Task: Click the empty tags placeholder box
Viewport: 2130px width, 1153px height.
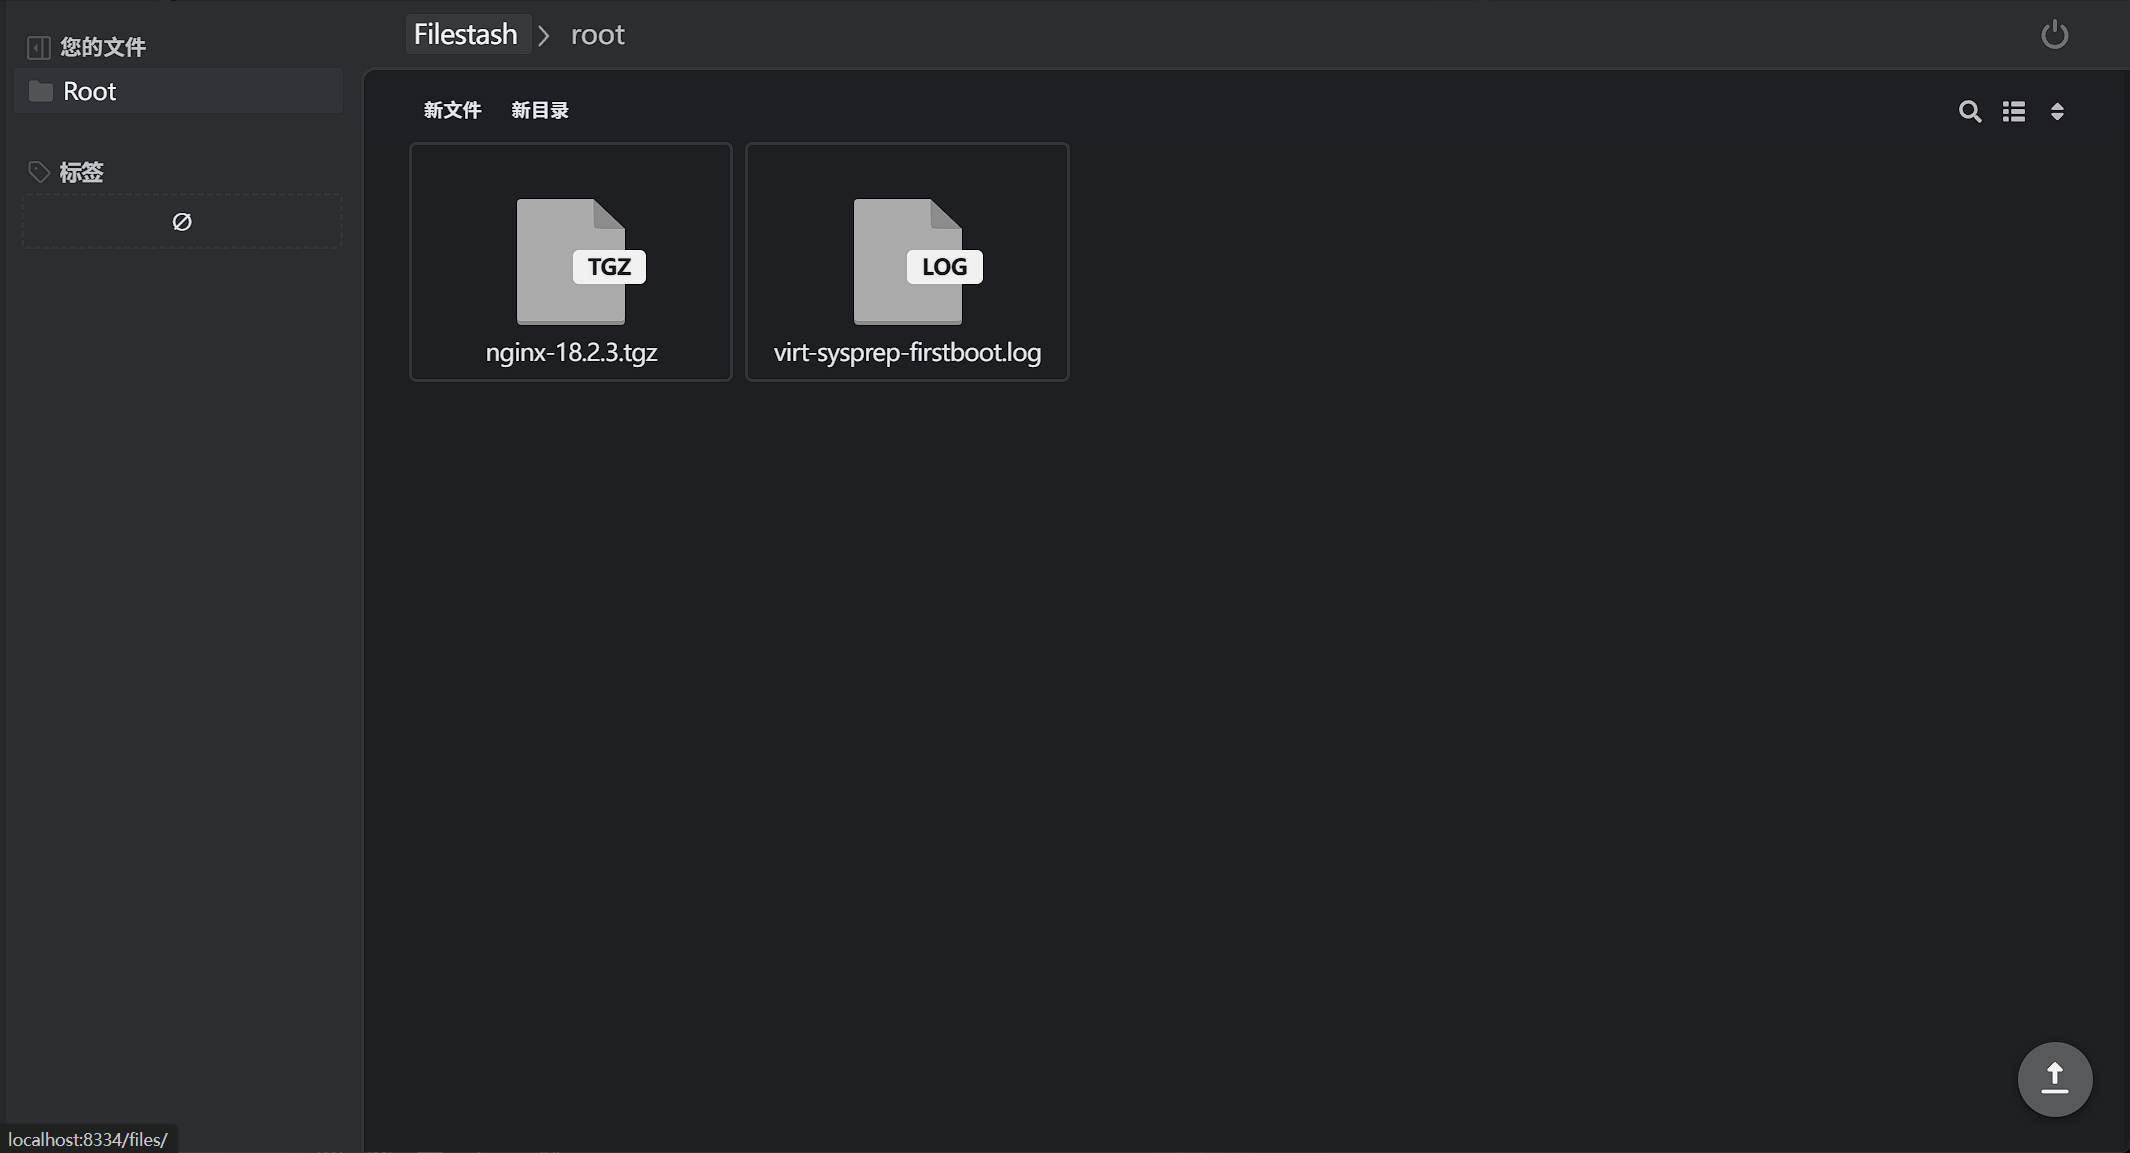Action: [x=182, y=221]
